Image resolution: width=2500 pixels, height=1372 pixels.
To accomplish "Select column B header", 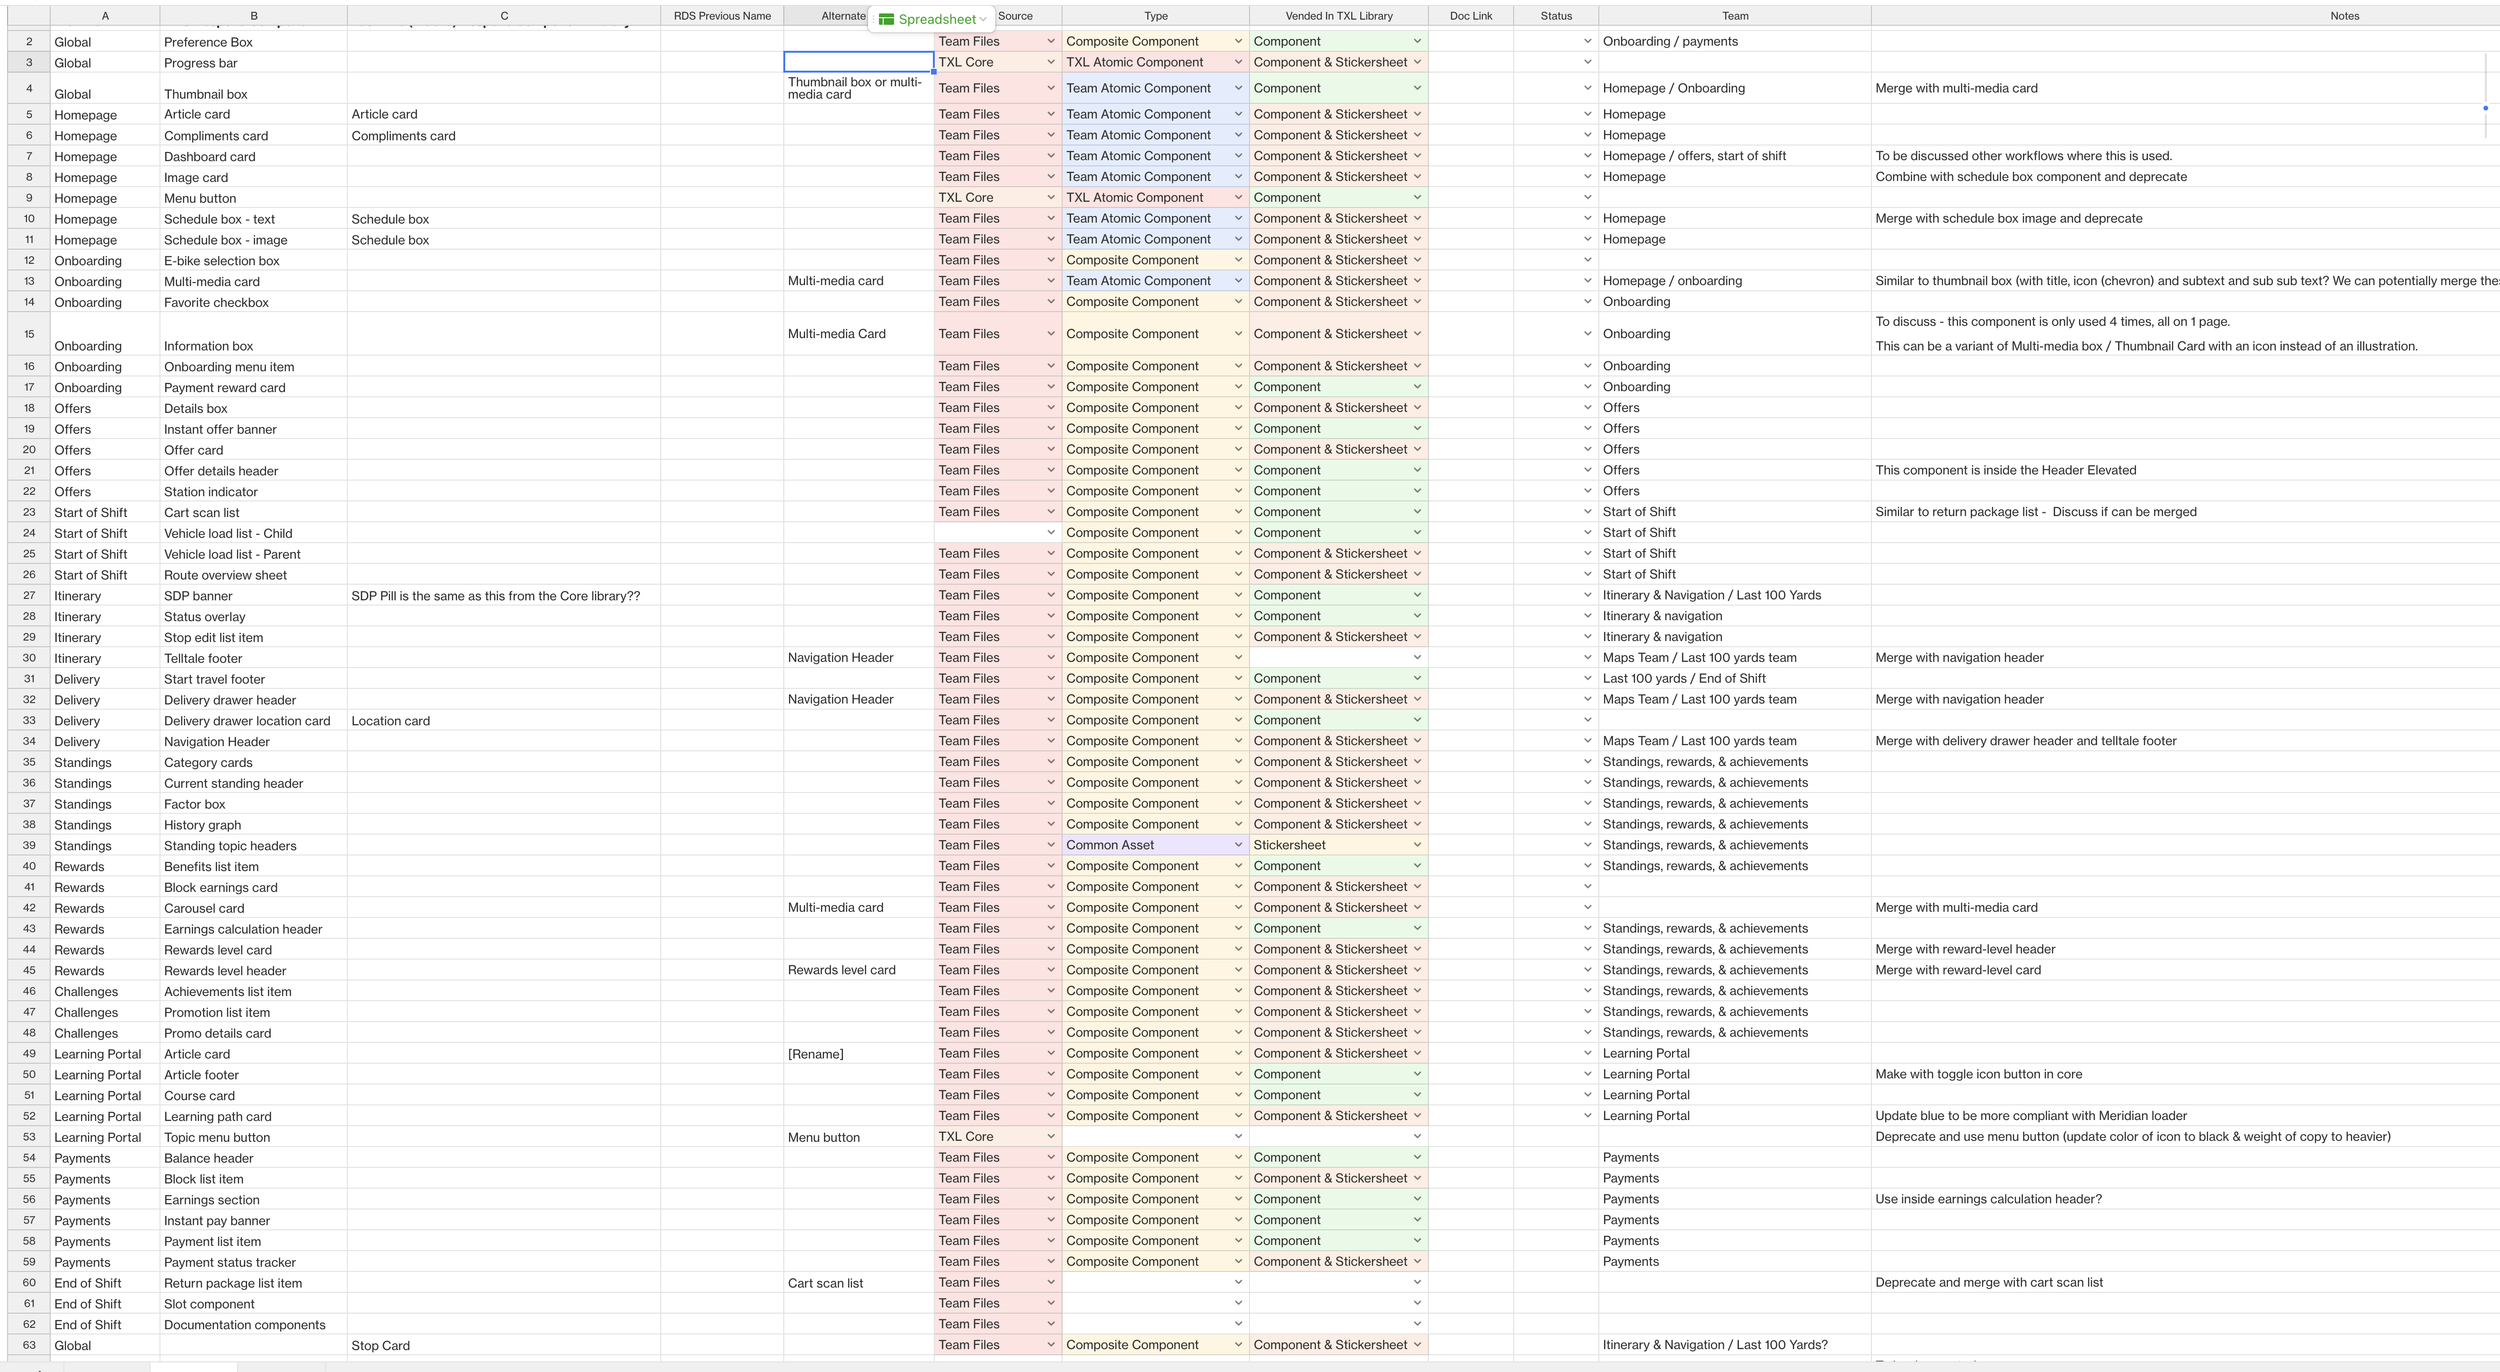I will tap(254, 16).
